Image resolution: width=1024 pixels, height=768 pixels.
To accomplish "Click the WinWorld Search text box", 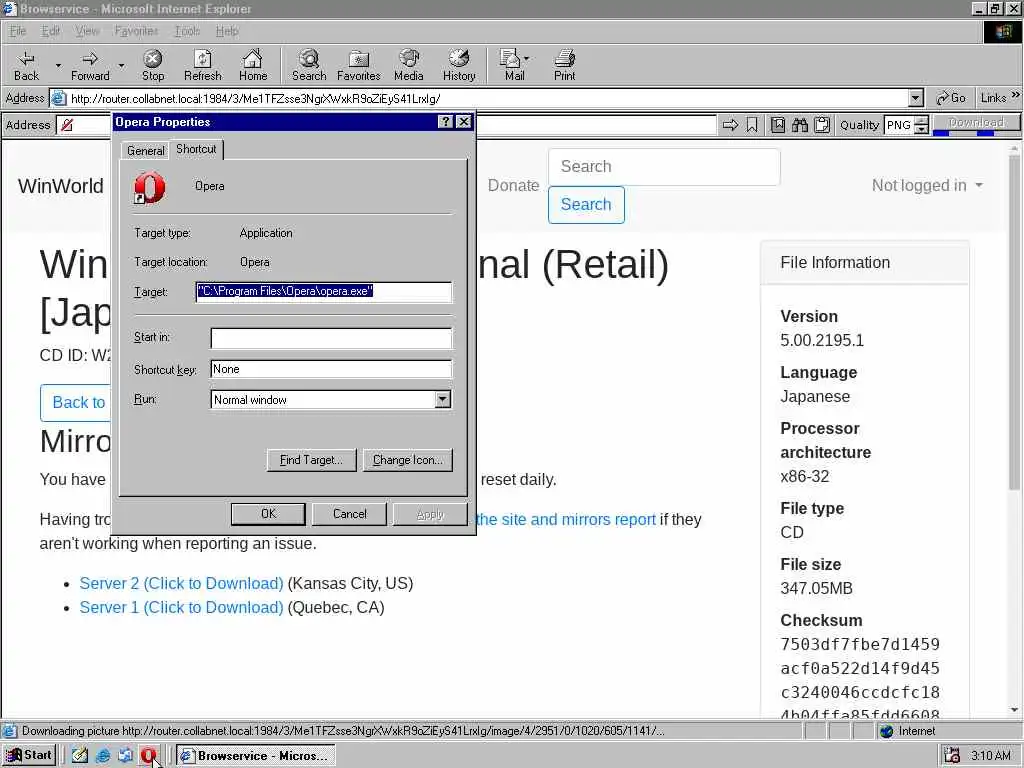I will (x=664, y=167).
